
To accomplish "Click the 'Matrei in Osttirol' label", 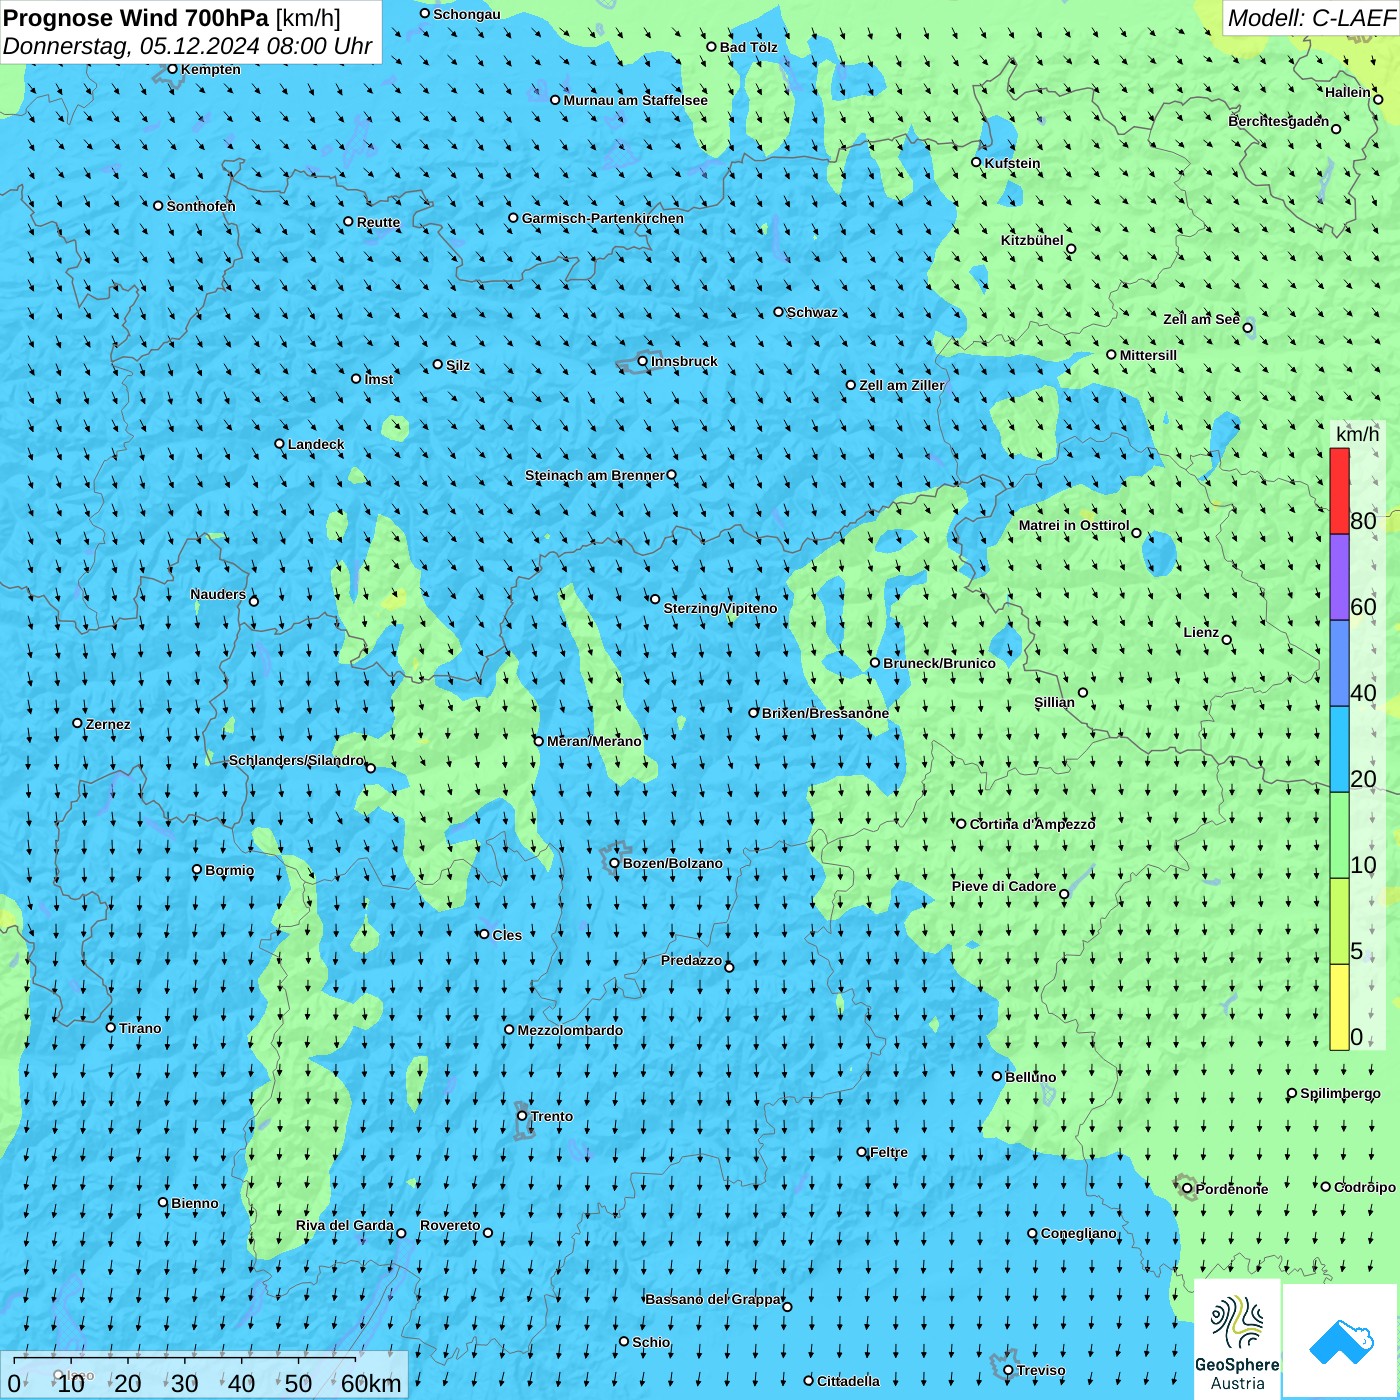I will 1074,525.
